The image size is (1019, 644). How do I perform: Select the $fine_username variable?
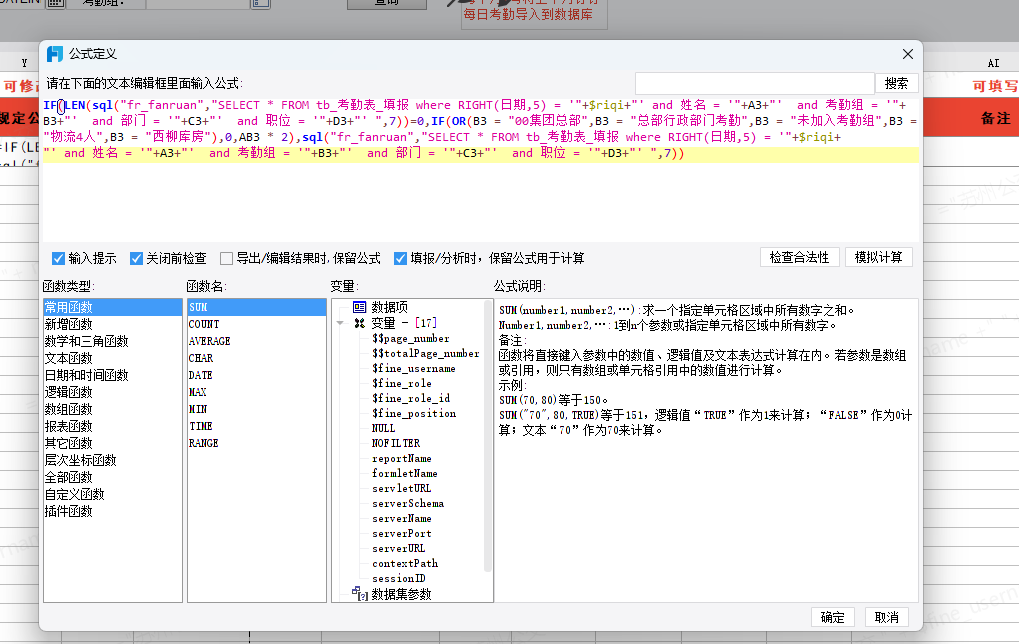pos(413,368)
